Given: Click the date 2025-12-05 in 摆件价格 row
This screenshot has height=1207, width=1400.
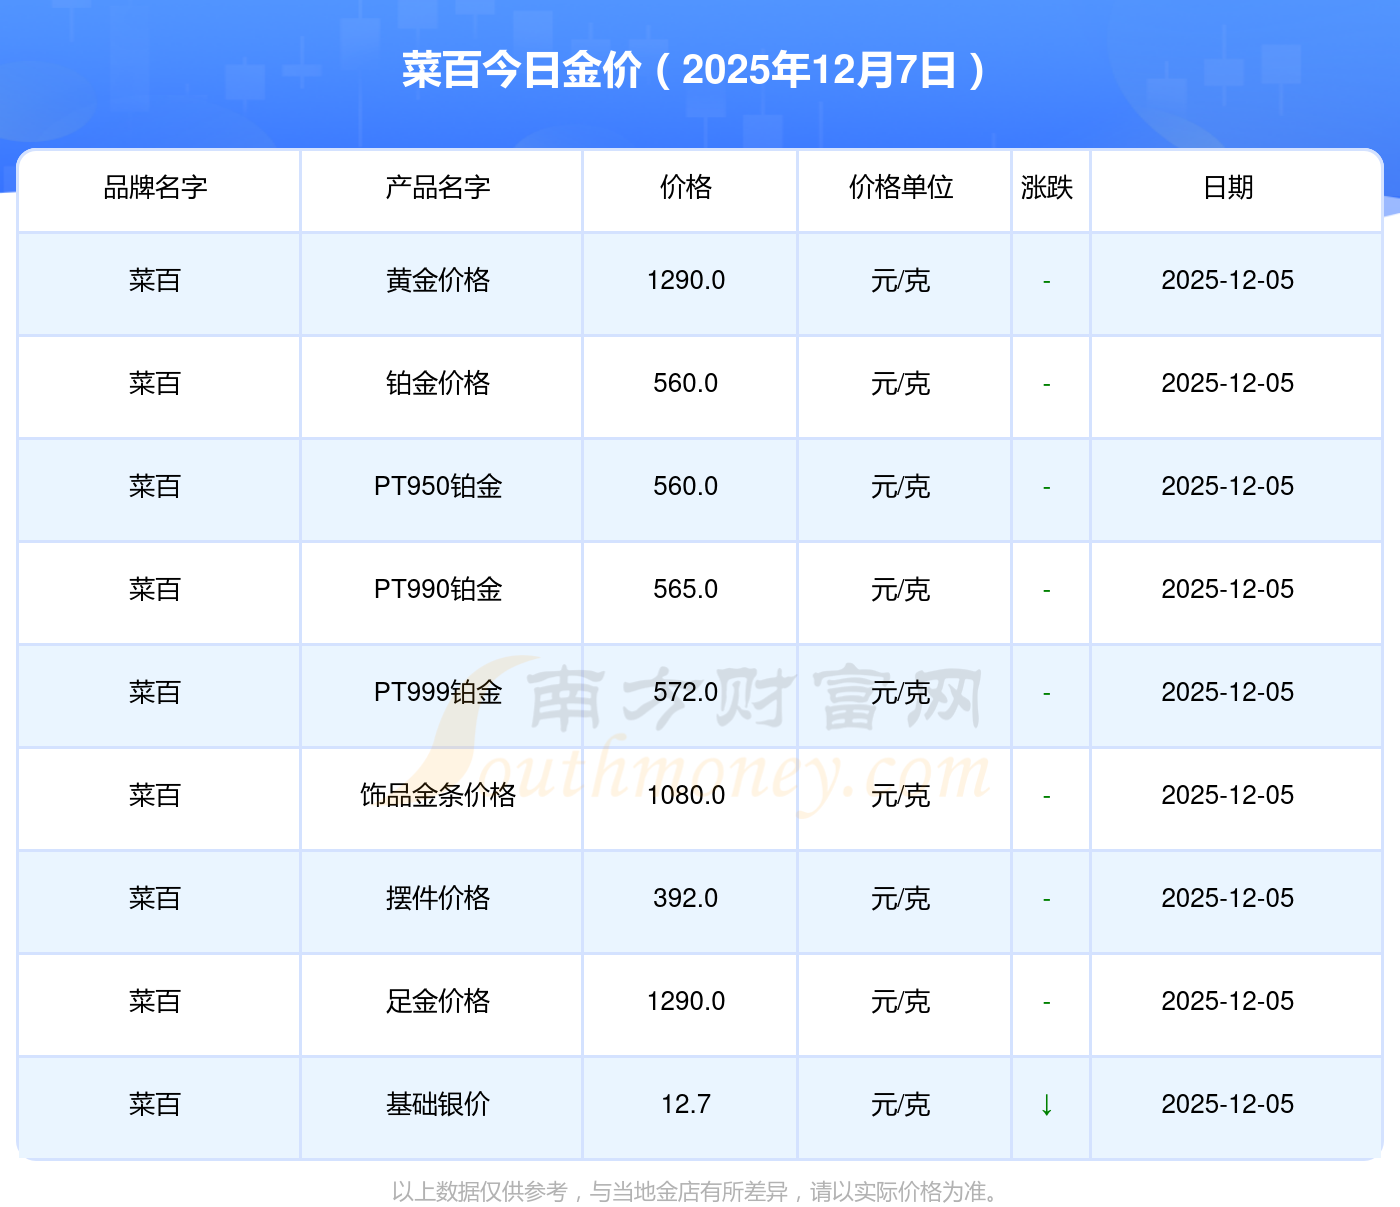Looking at the screenshot, I should 1228,898.
